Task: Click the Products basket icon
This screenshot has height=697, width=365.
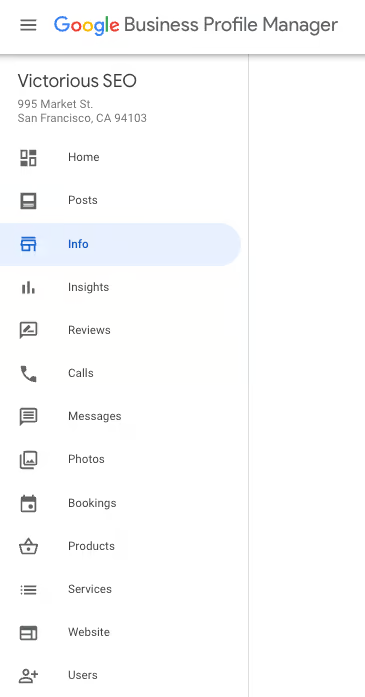Action: 28,546
